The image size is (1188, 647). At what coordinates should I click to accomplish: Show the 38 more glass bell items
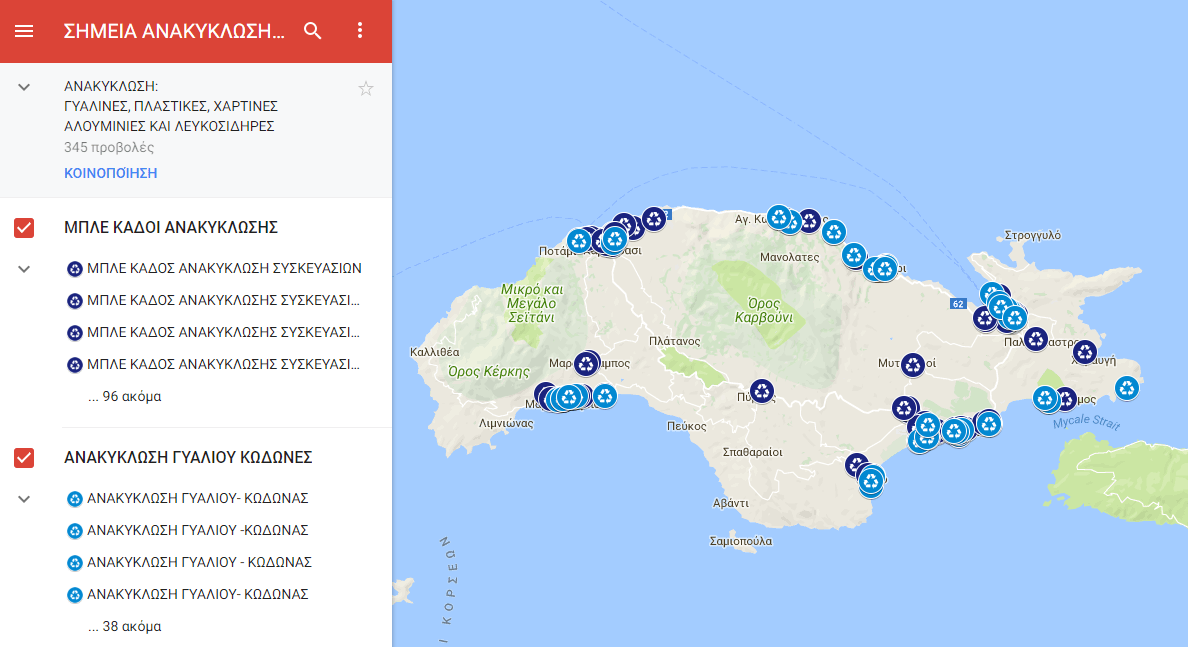click(124, 626)
